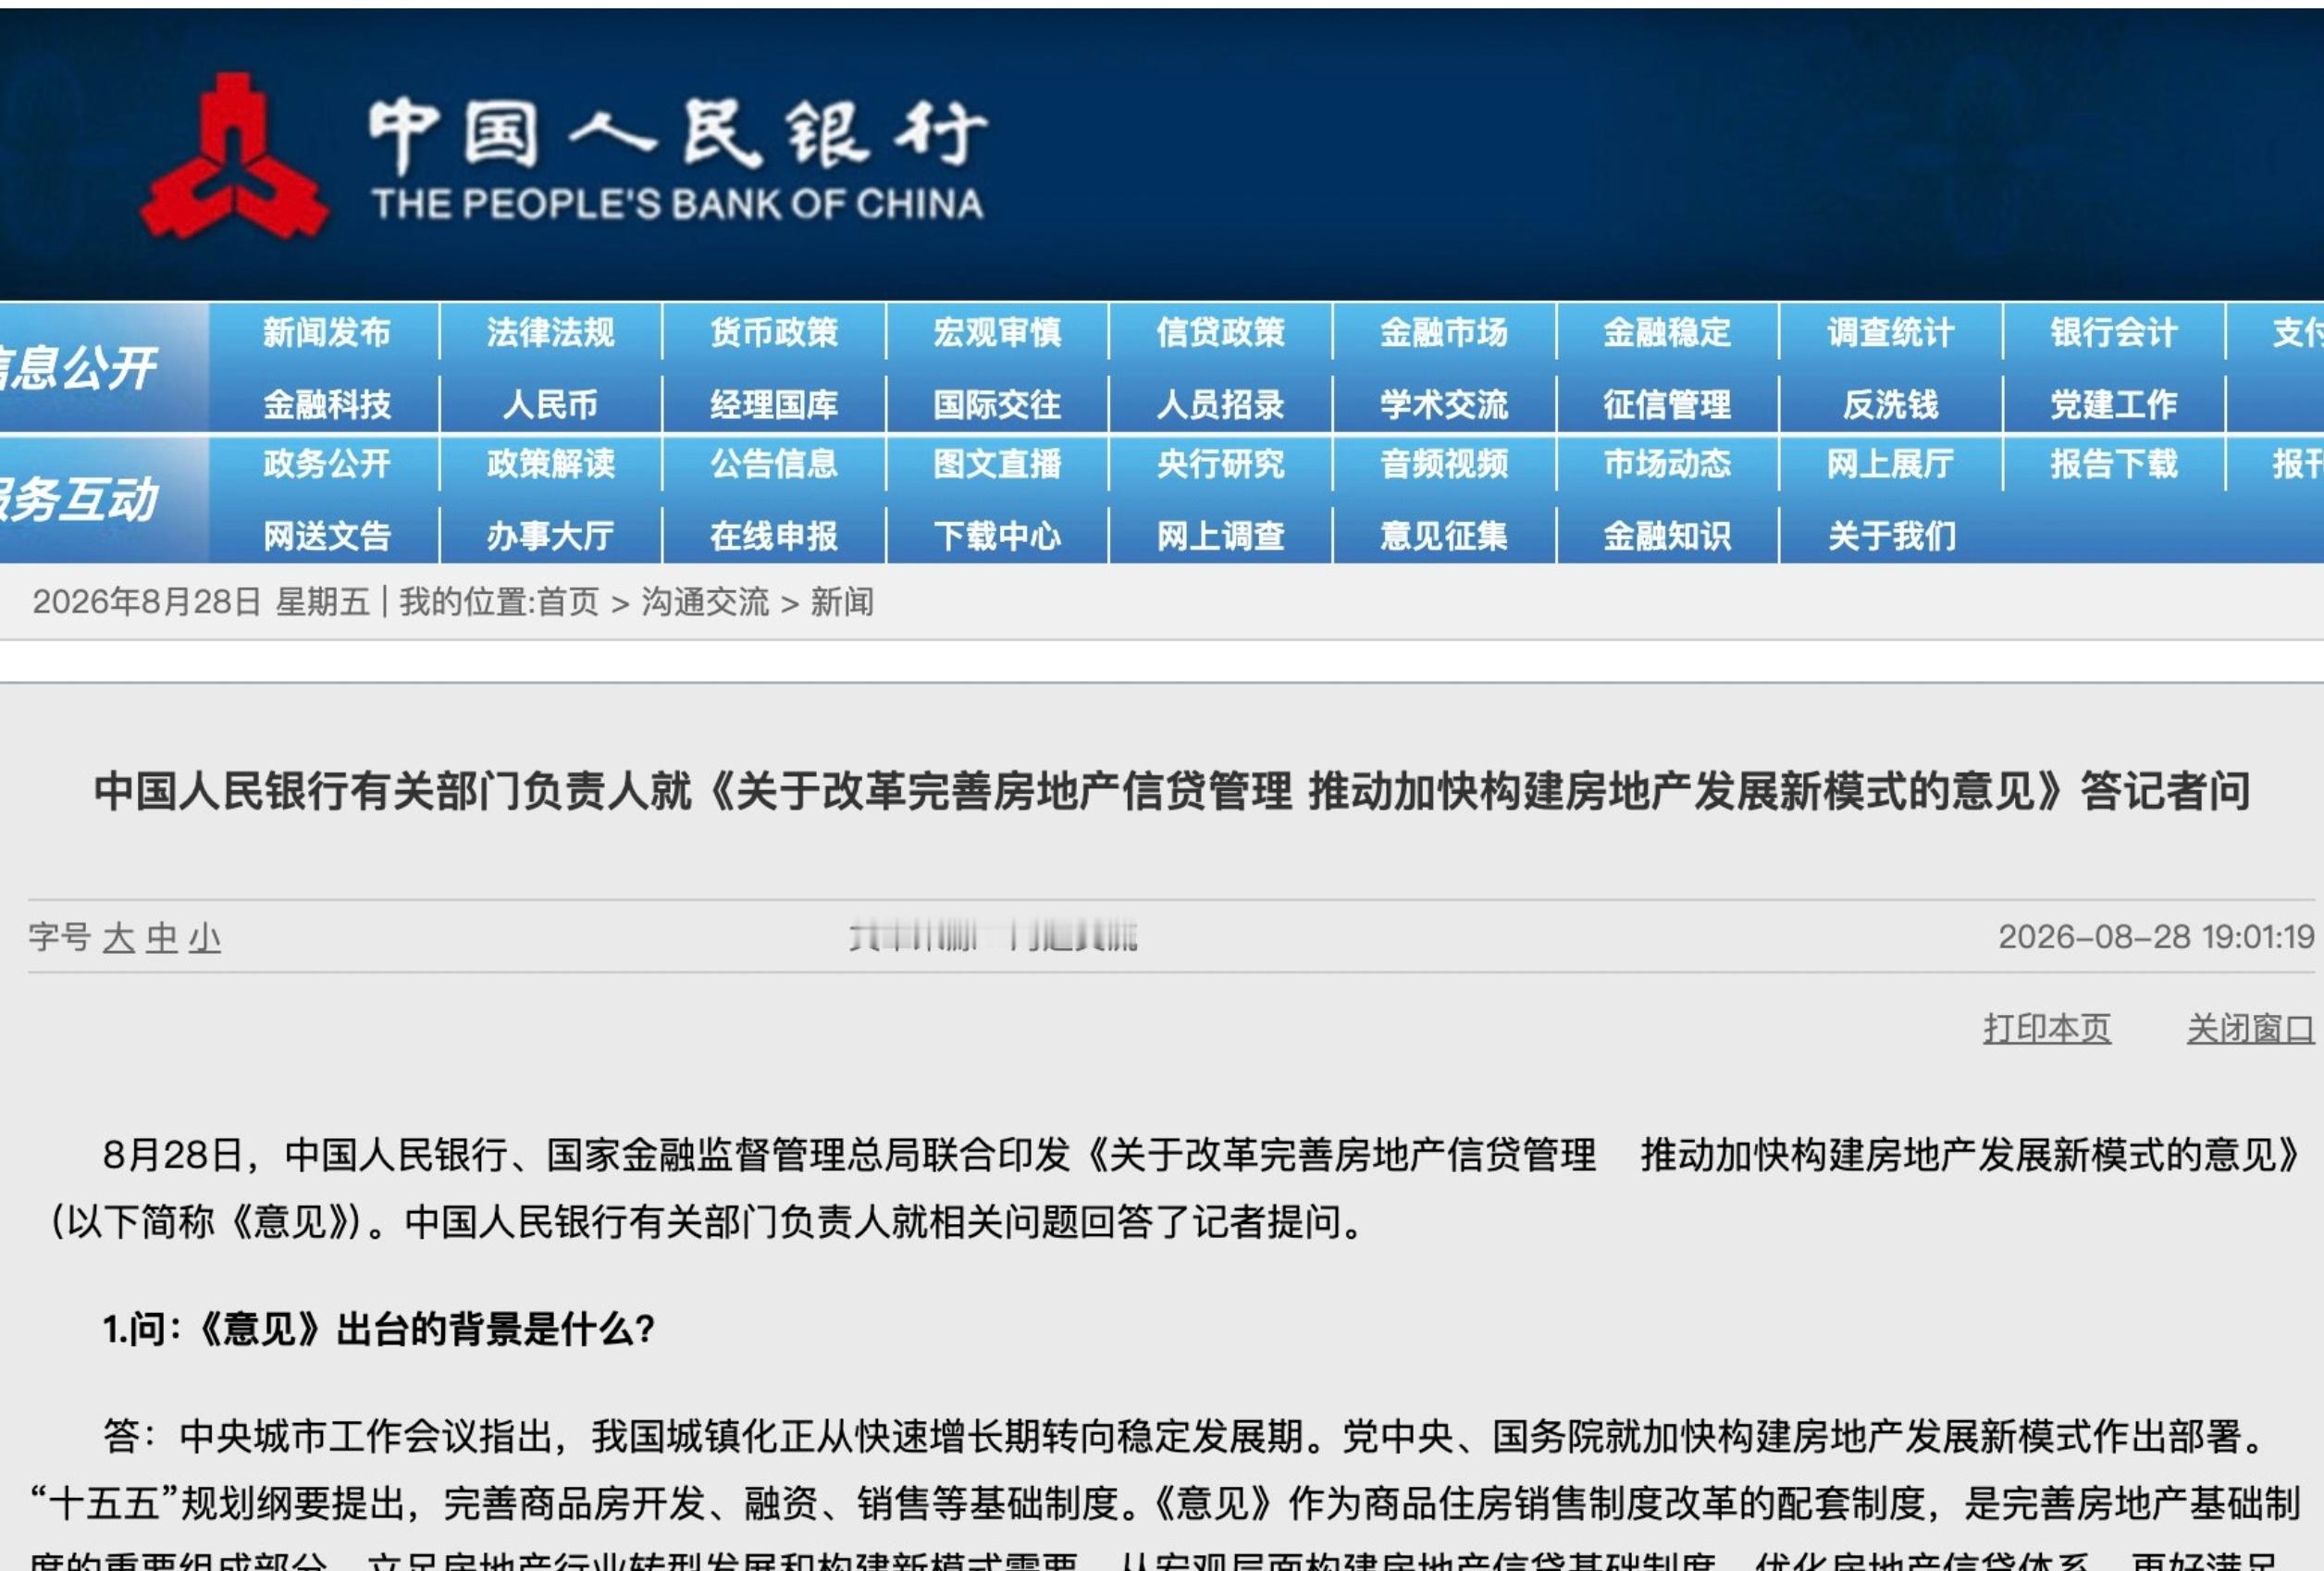
Task: Click 新闻 in the breadcrumb
Action: (x=842, y=602)
